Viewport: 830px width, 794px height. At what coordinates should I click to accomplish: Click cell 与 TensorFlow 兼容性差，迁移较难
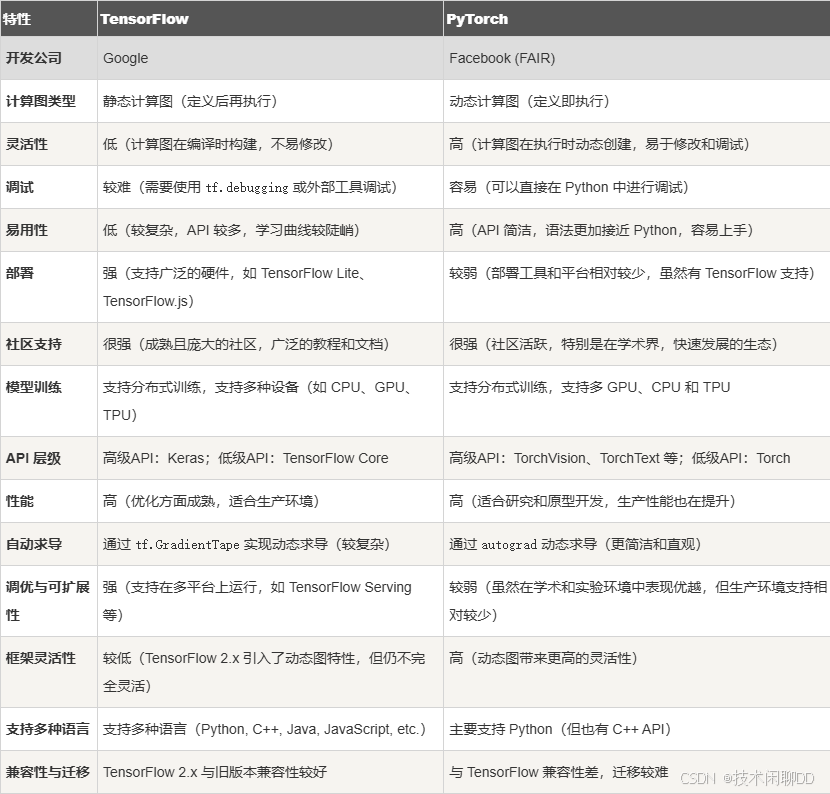pos(637,772)
